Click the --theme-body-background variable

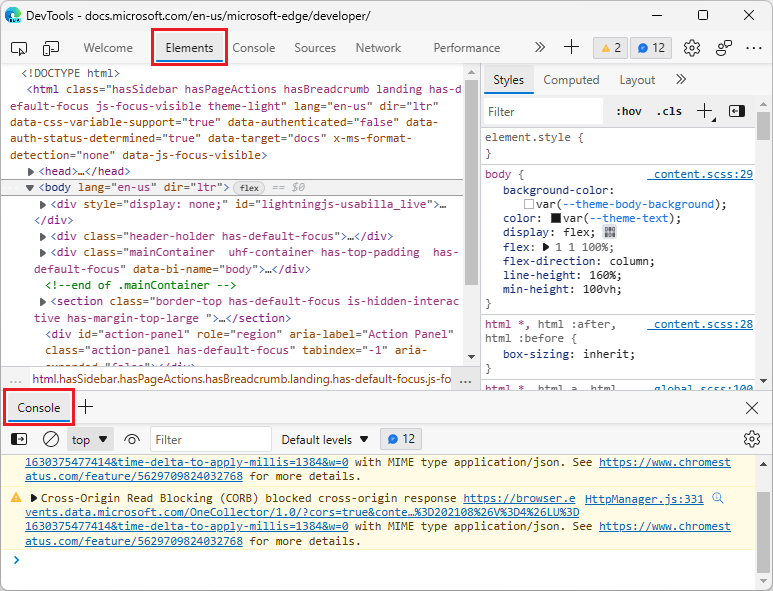click(x=639, y=204)
